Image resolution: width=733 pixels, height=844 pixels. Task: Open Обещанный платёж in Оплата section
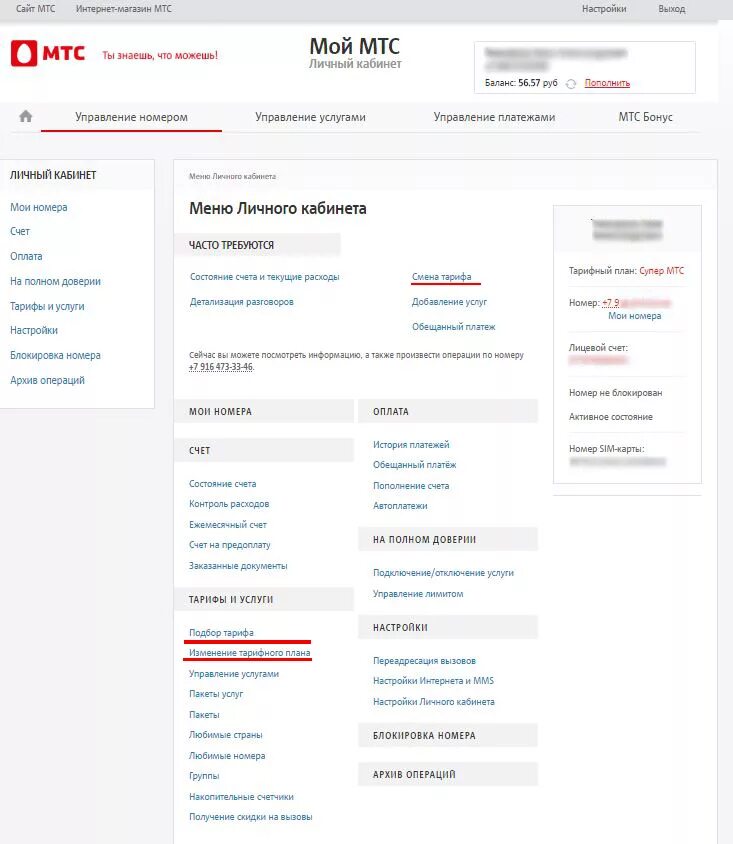pyautogui.click(x=414, y=465)
